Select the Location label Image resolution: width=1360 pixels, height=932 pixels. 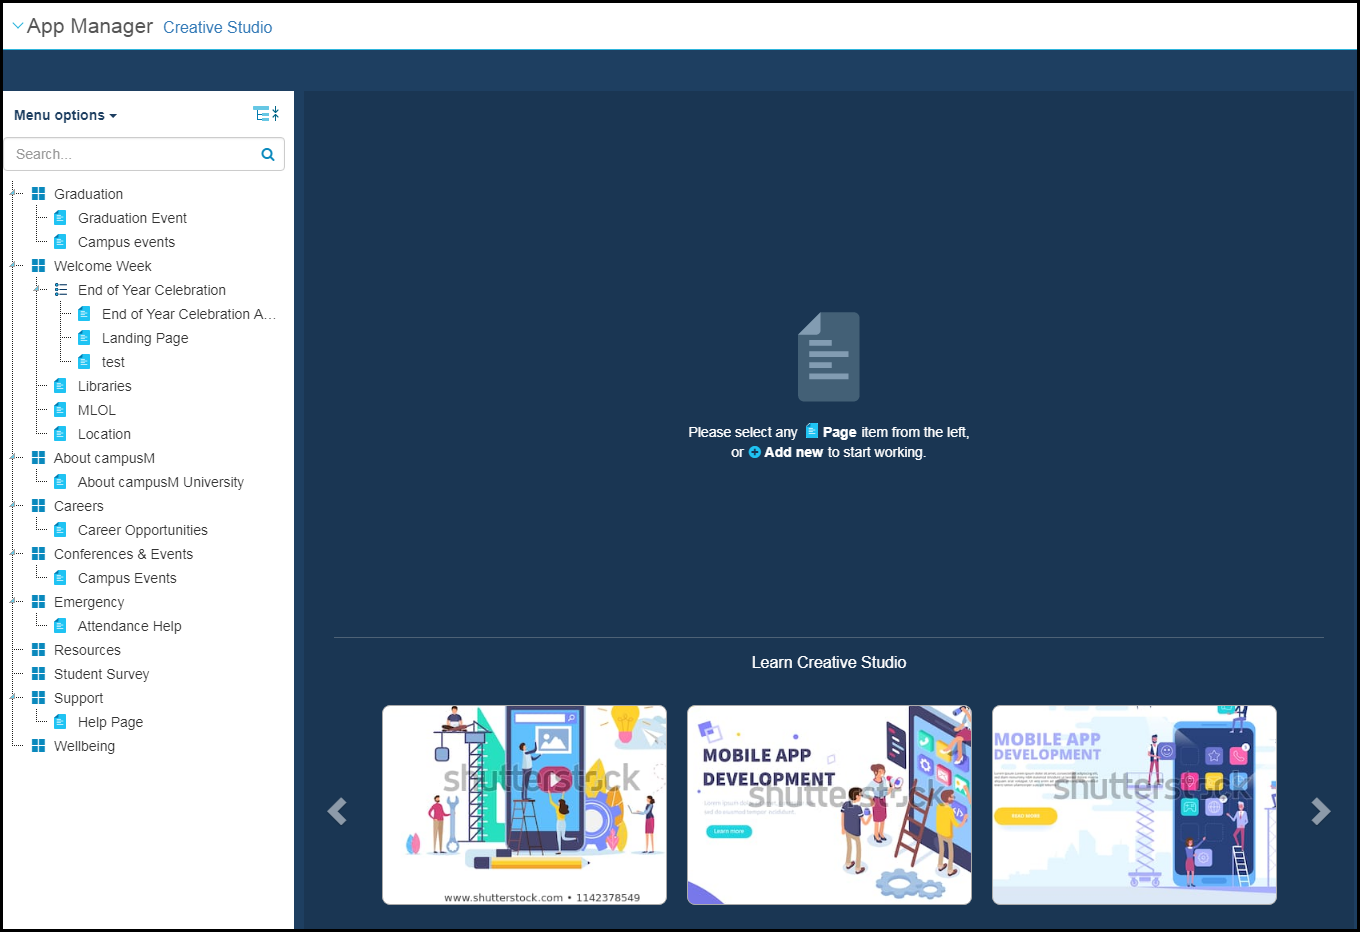104,434
